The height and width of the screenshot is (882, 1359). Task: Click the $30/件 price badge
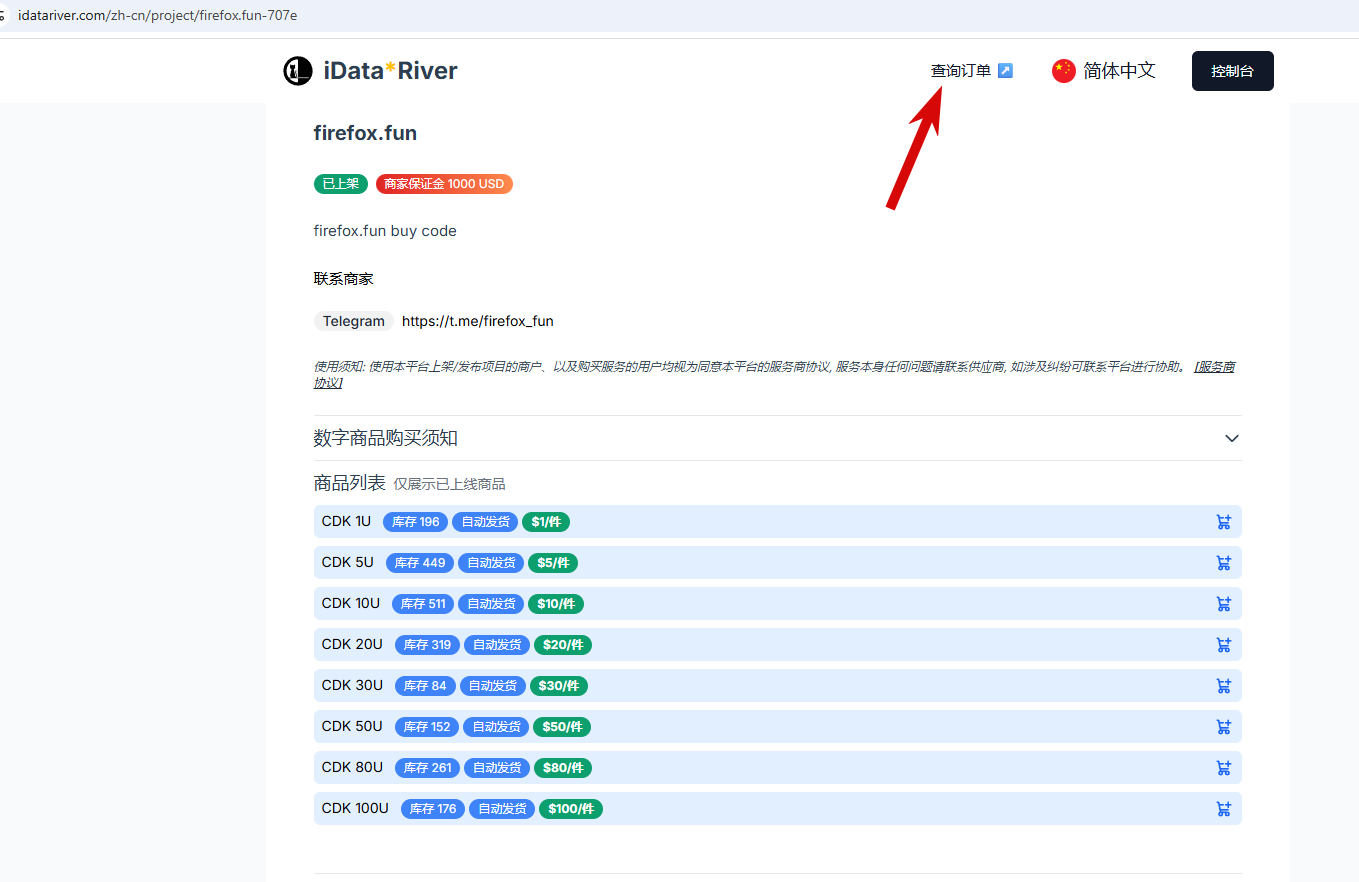[559, 686]
